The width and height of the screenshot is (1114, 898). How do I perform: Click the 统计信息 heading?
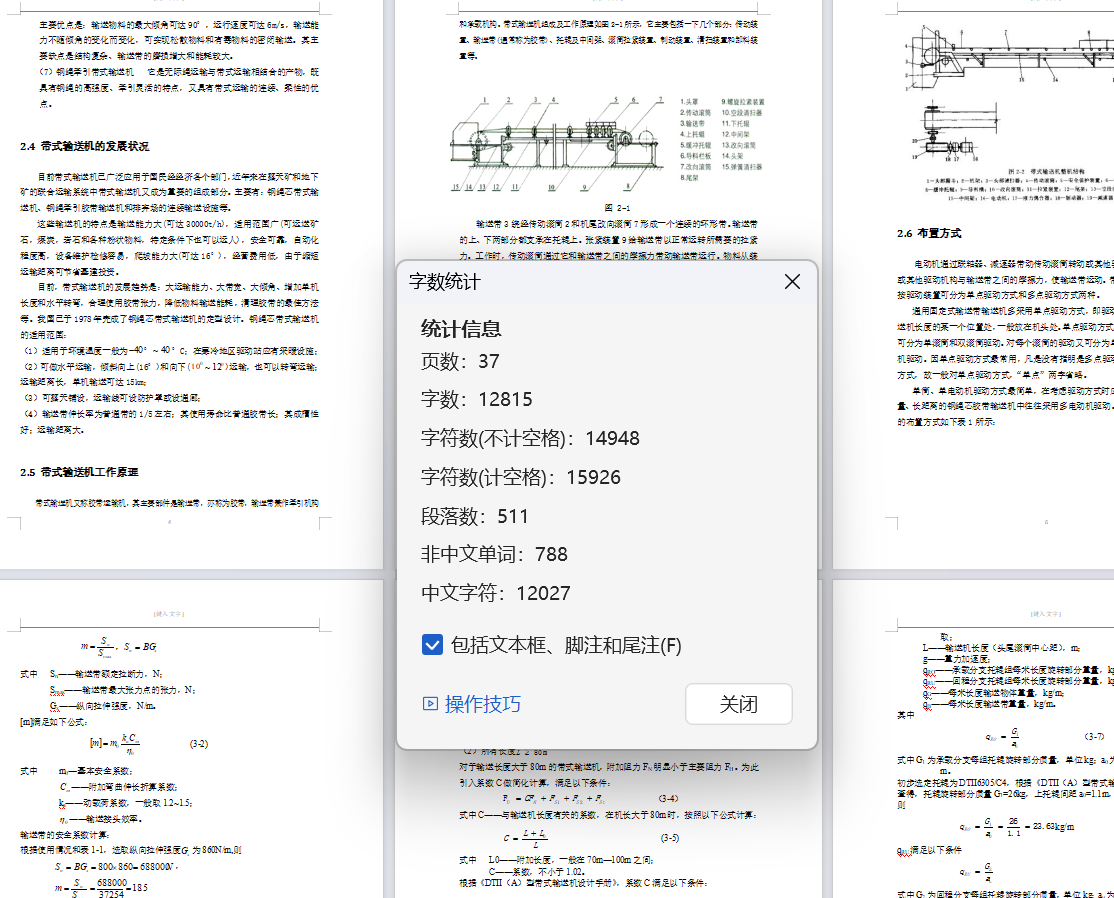(x=461, y=329)
